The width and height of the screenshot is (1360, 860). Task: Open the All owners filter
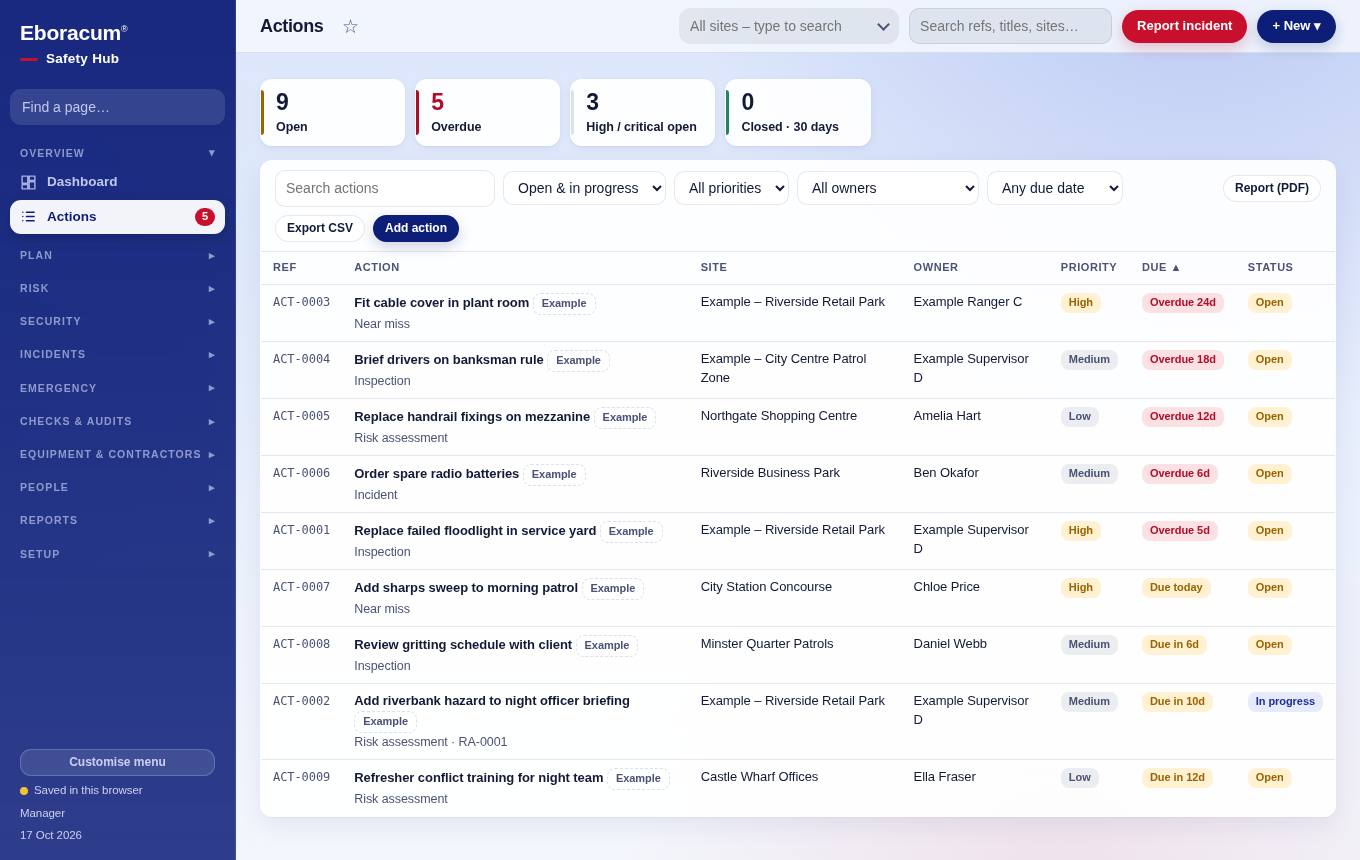888,188
